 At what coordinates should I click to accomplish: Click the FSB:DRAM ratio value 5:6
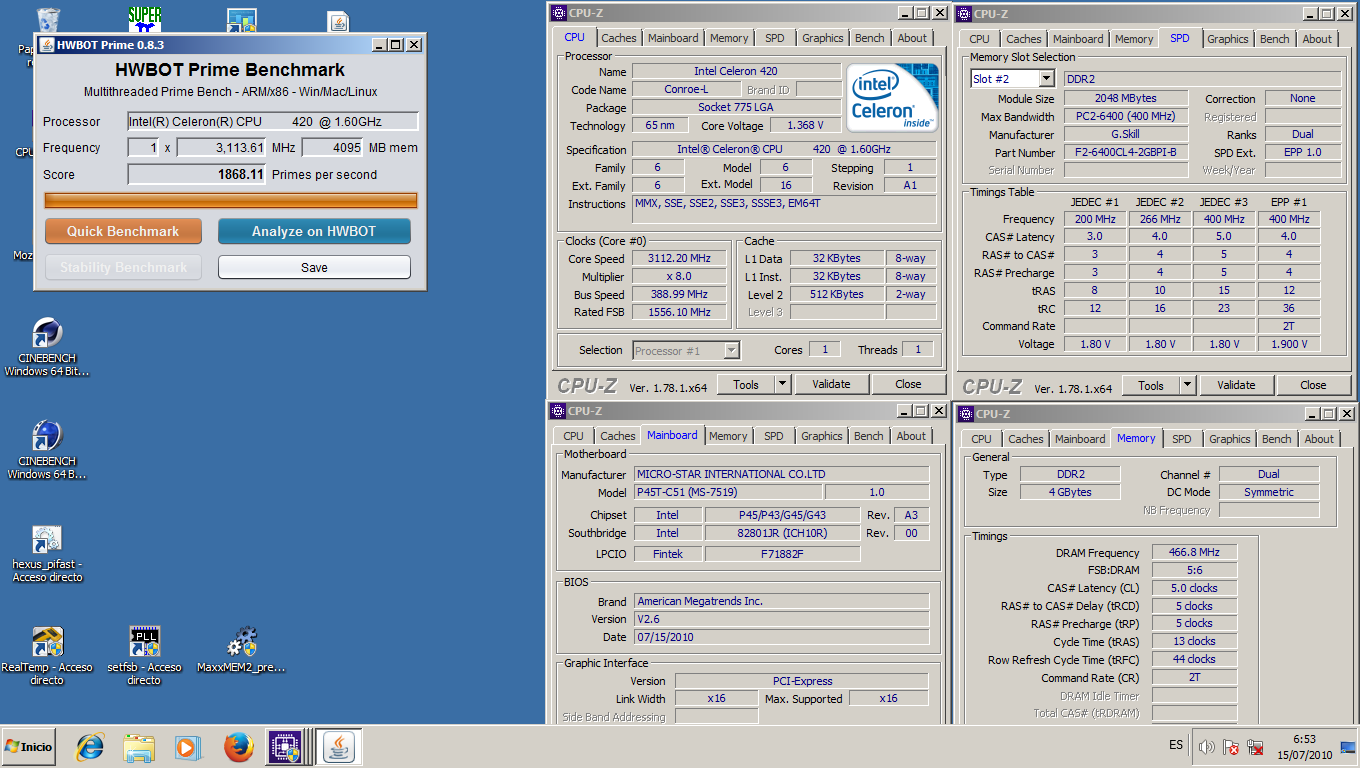tap(1194, 570)
